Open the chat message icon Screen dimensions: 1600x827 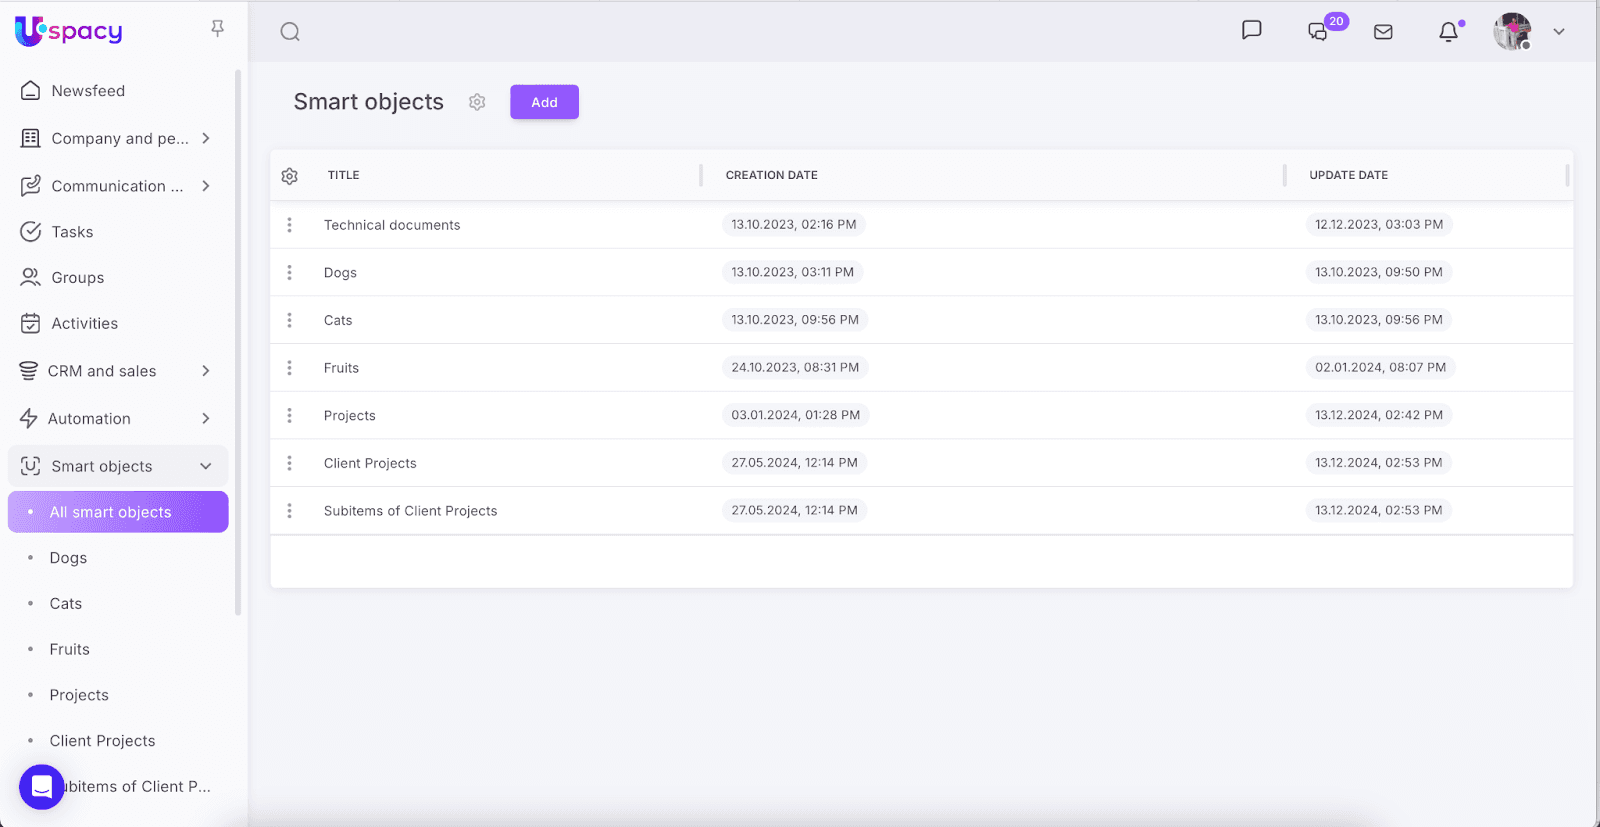point(1251,31)
